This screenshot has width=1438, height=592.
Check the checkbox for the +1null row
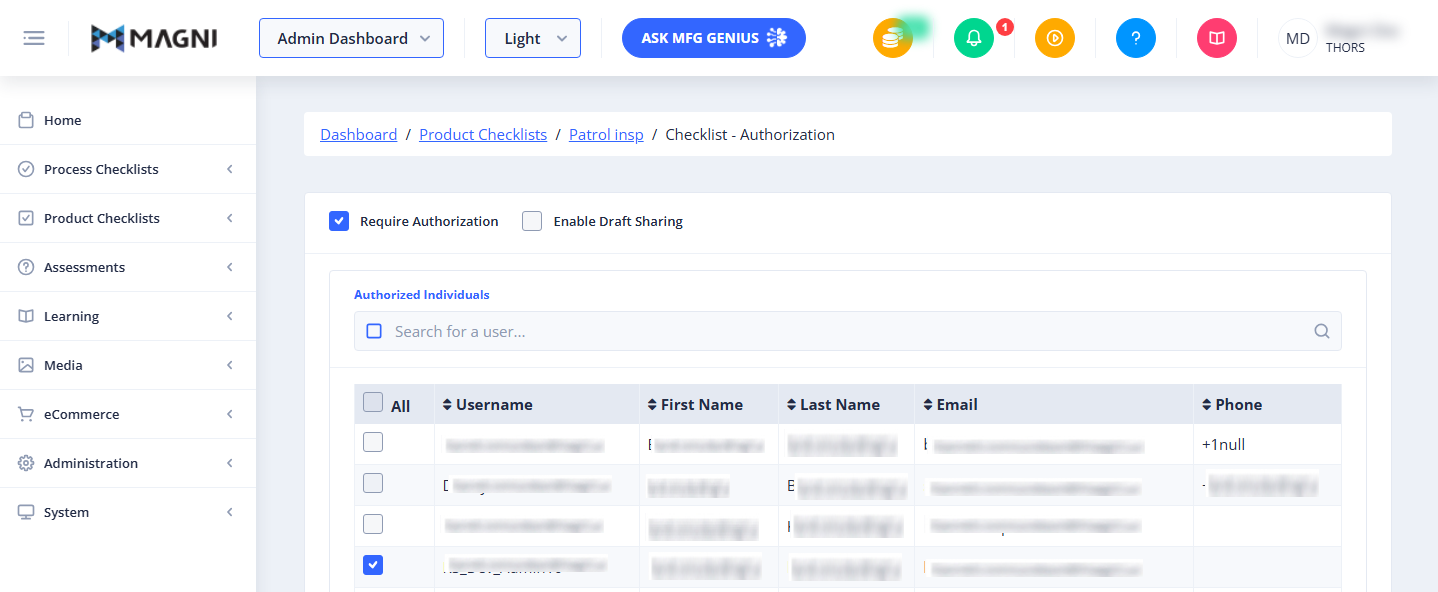coord(372,442)
